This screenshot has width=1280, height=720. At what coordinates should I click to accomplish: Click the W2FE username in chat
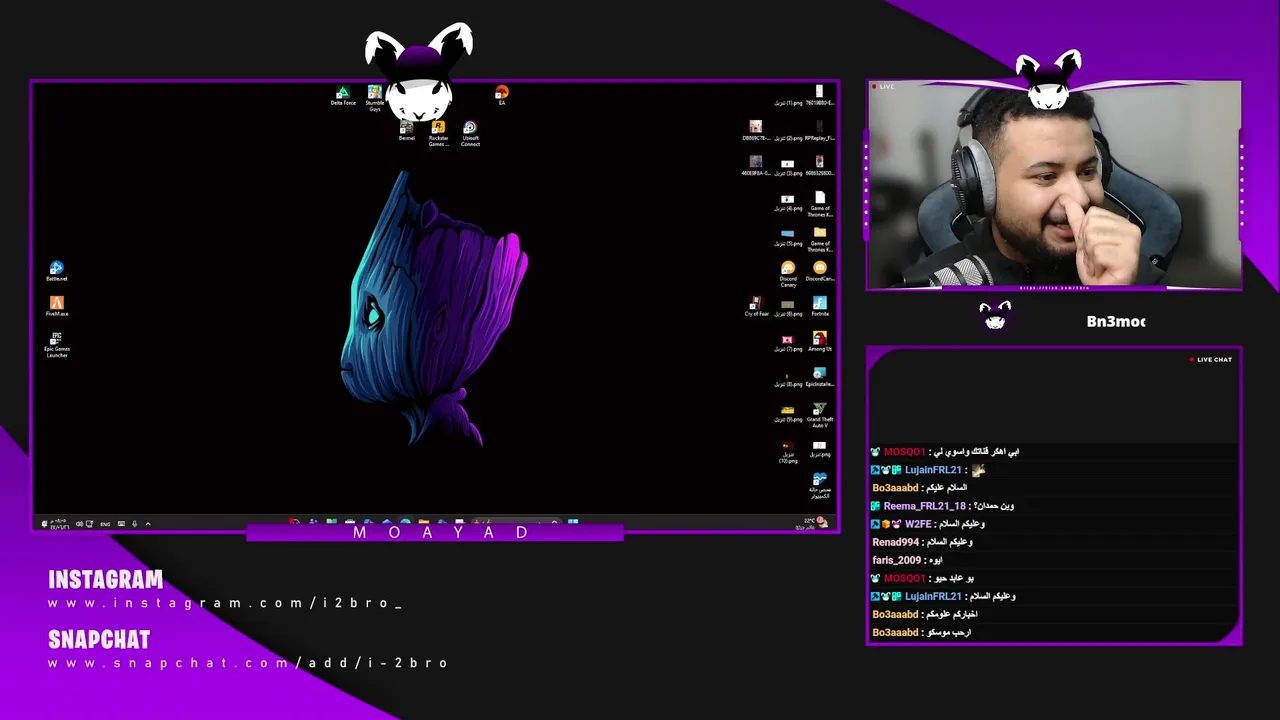point(918,524)
